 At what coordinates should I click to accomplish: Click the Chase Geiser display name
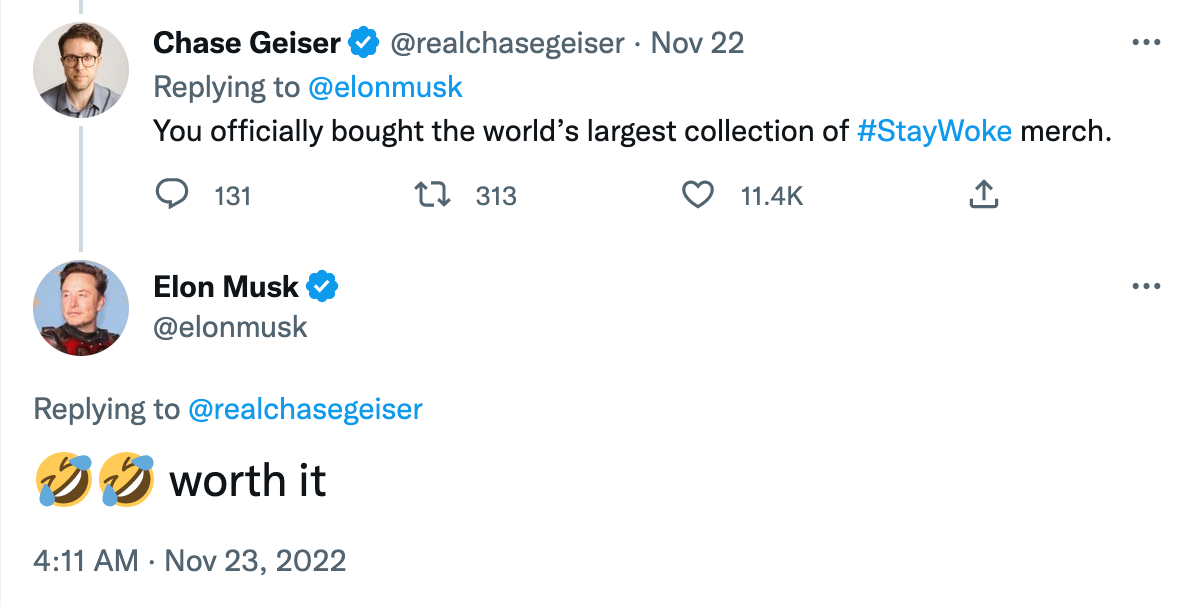pyautogui.click(x=246, y=43)
